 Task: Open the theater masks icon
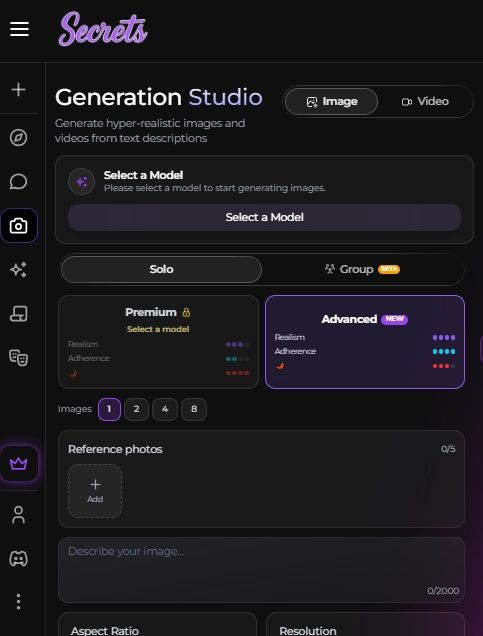tap(19, 357)
